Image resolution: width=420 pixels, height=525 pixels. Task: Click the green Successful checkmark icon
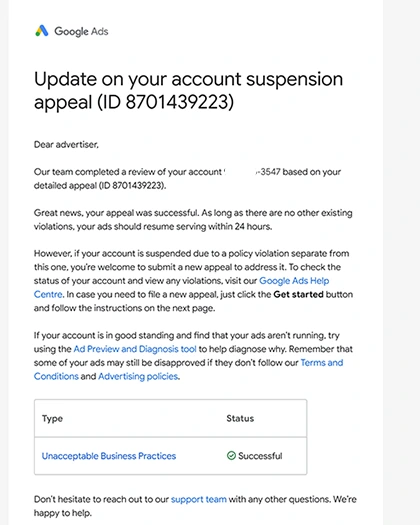point(231,455)
